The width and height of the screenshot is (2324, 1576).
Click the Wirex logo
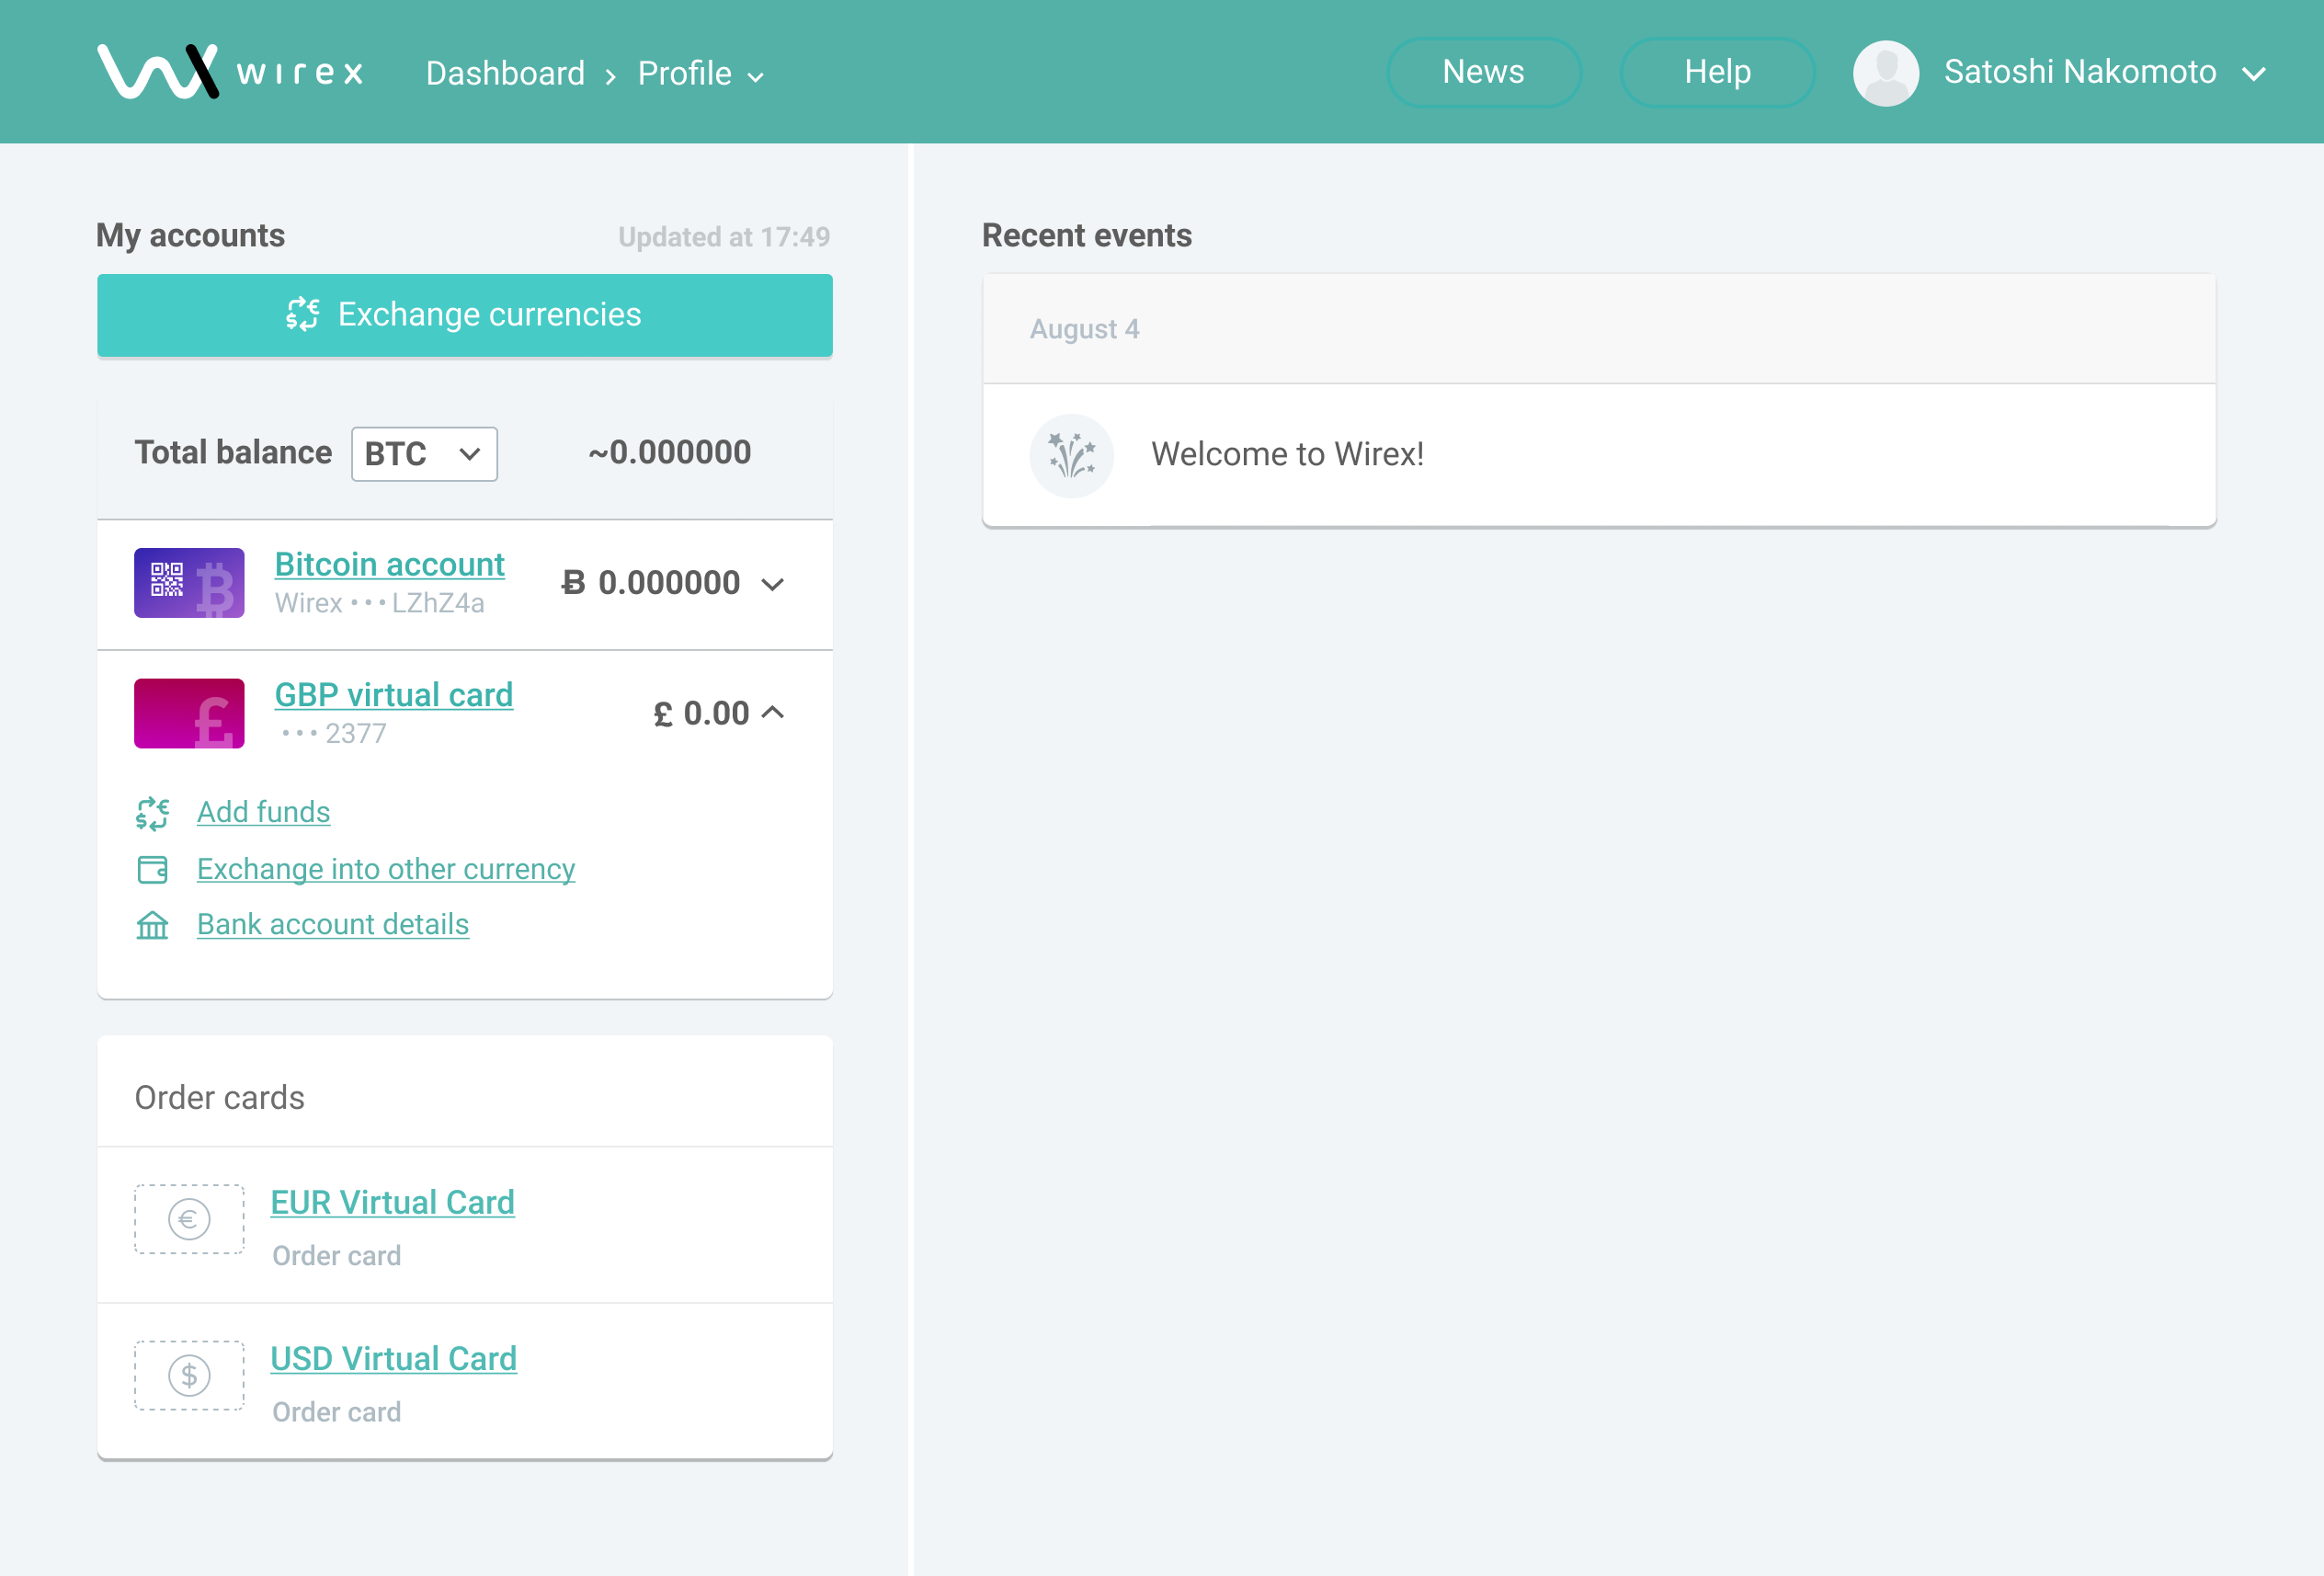pyautogui.click(x=231, y=72)
